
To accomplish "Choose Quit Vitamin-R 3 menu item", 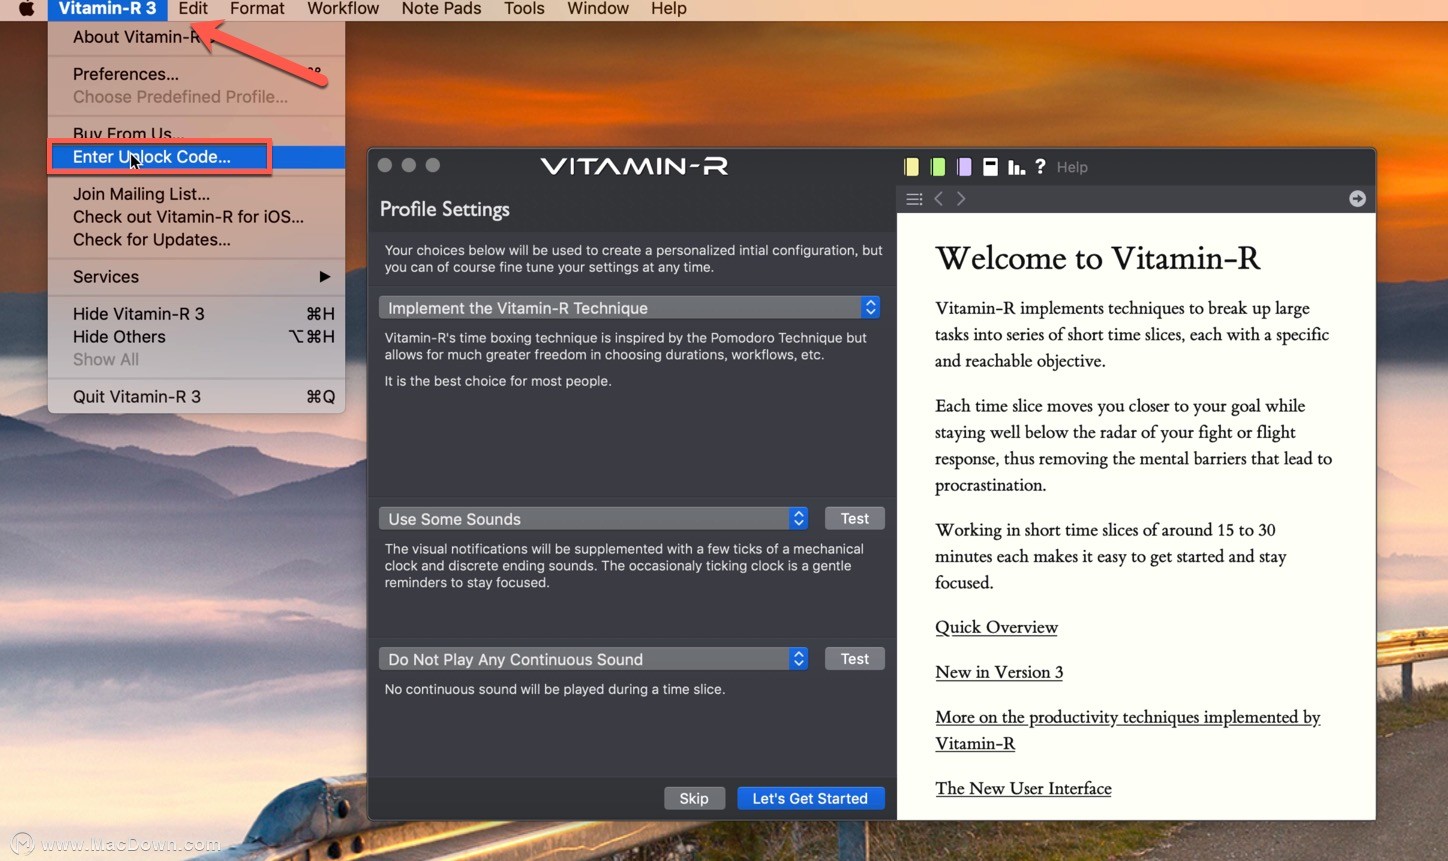I will click(196, 397).
